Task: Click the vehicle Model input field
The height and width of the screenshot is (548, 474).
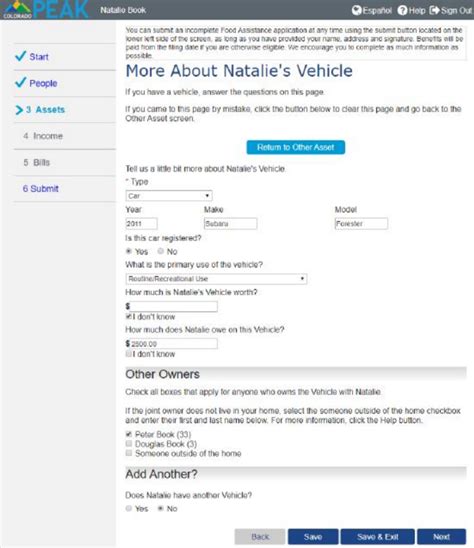Action: coord(361,224)
